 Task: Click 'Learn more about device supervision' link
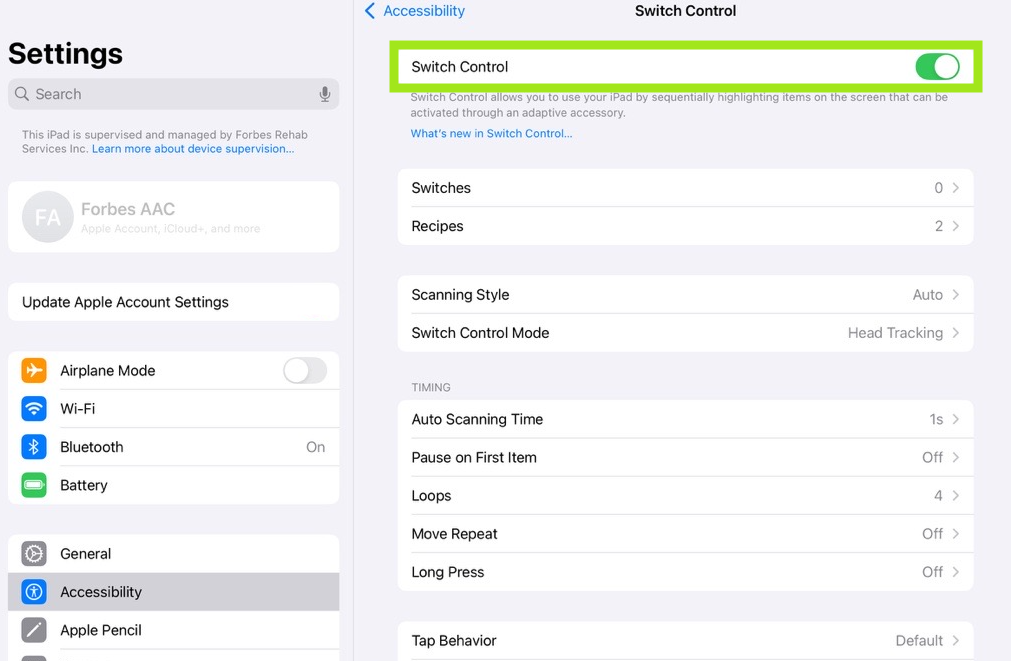click(193, 149)
